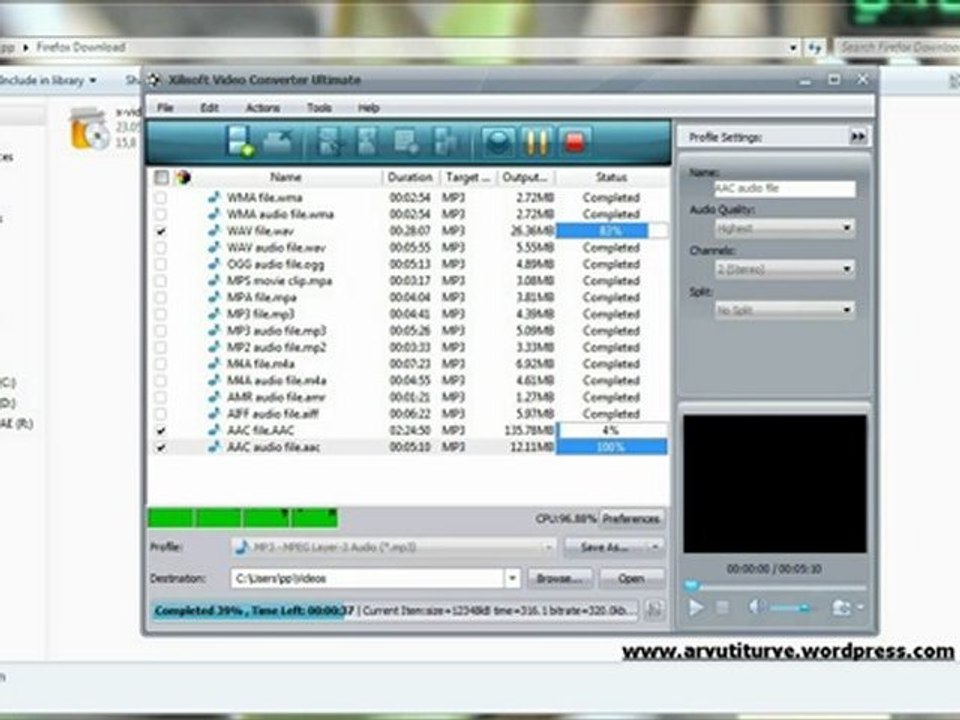Screen dimensions: 960x720
Task: Click the Add Profile toolbar icon
Action: pos(405,142)
